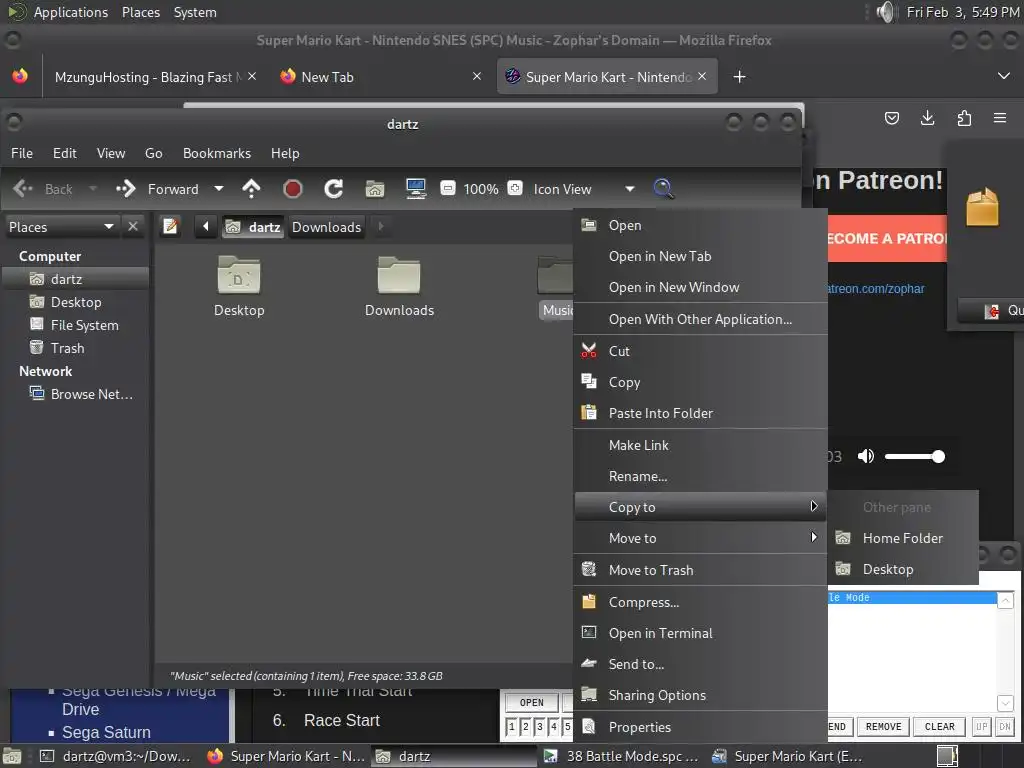Screen dimensions: 1024x768
Task: Mute audio using speaker icon on webpage
Action: click(866, 456)
